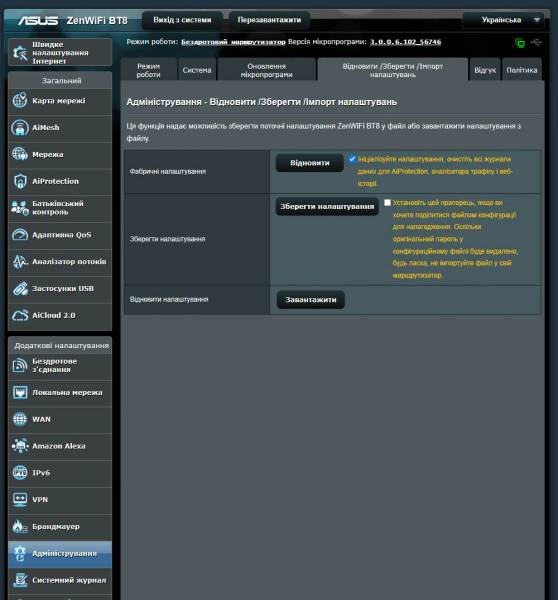
Task: Click Зберегти налаштування button
Action: coord(327,207)
